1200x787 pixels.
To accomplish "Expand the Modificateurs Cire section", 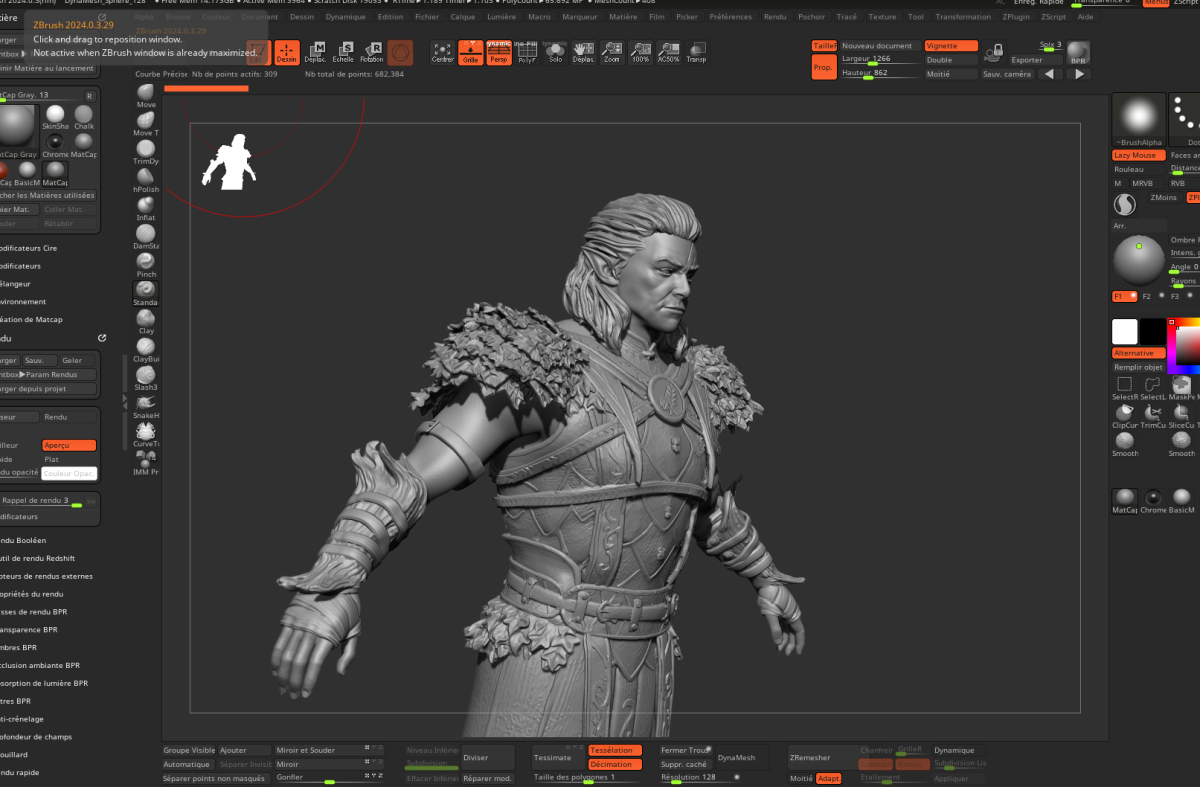I will pyautogui.click(x=28, y=247).
